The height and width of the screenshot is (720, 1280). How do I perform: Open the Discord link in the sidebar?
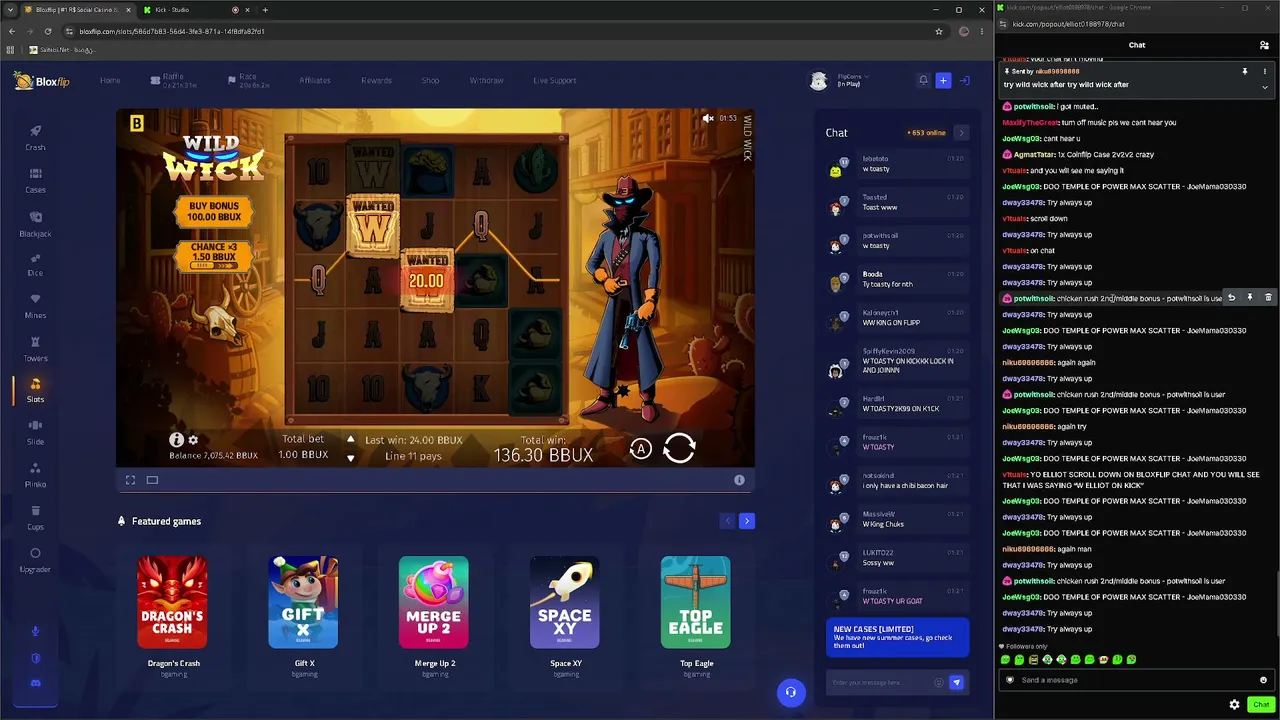pos(35,683)
